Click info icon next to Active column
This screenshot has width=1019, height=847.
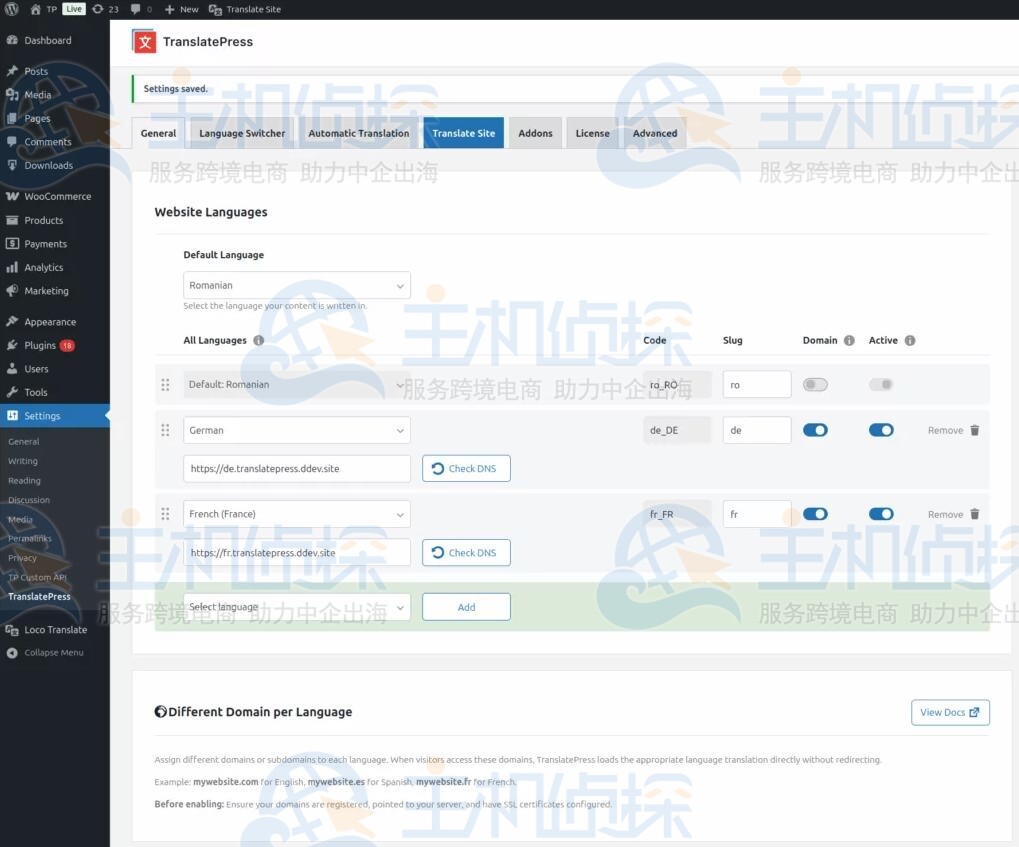(x=910, y=341)
